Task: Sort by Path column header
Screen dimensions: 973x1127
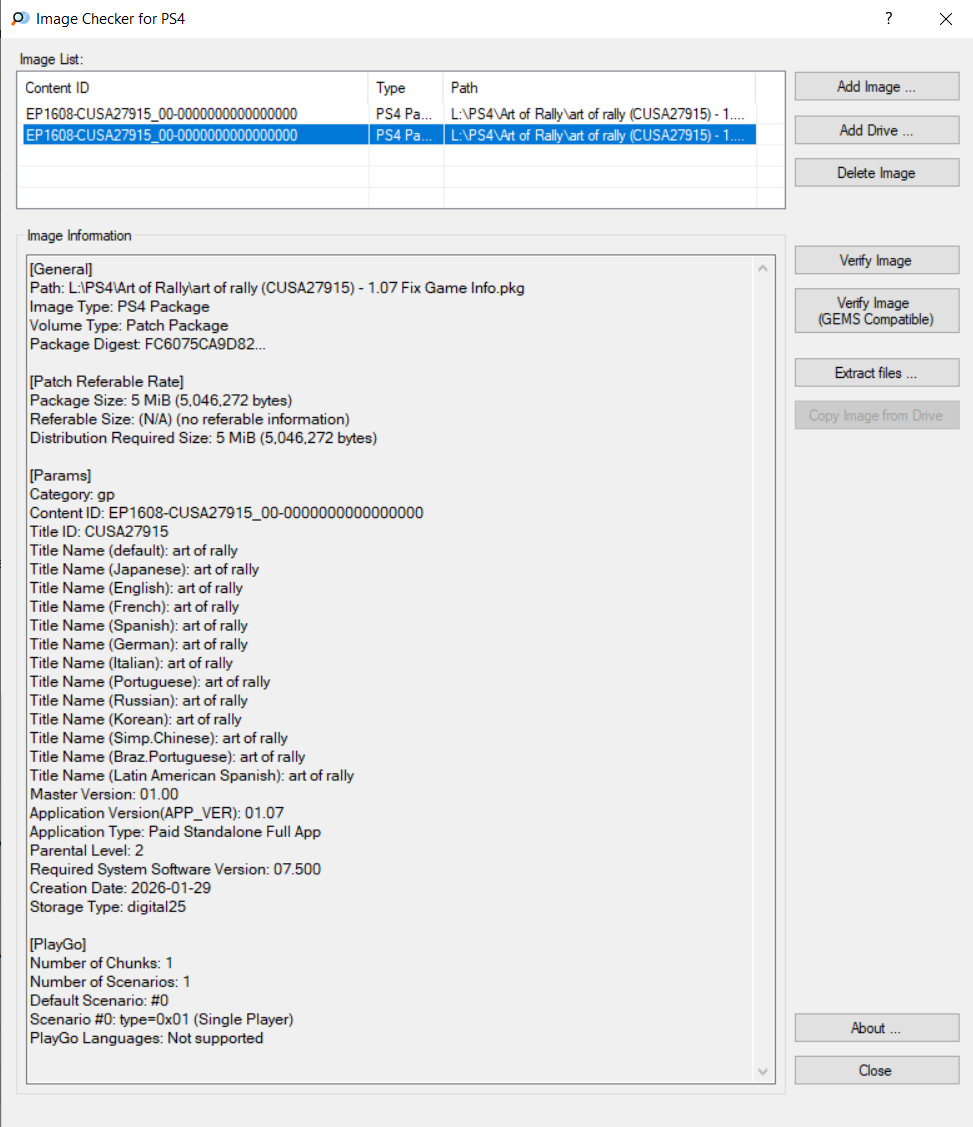Action: (599, 88)
